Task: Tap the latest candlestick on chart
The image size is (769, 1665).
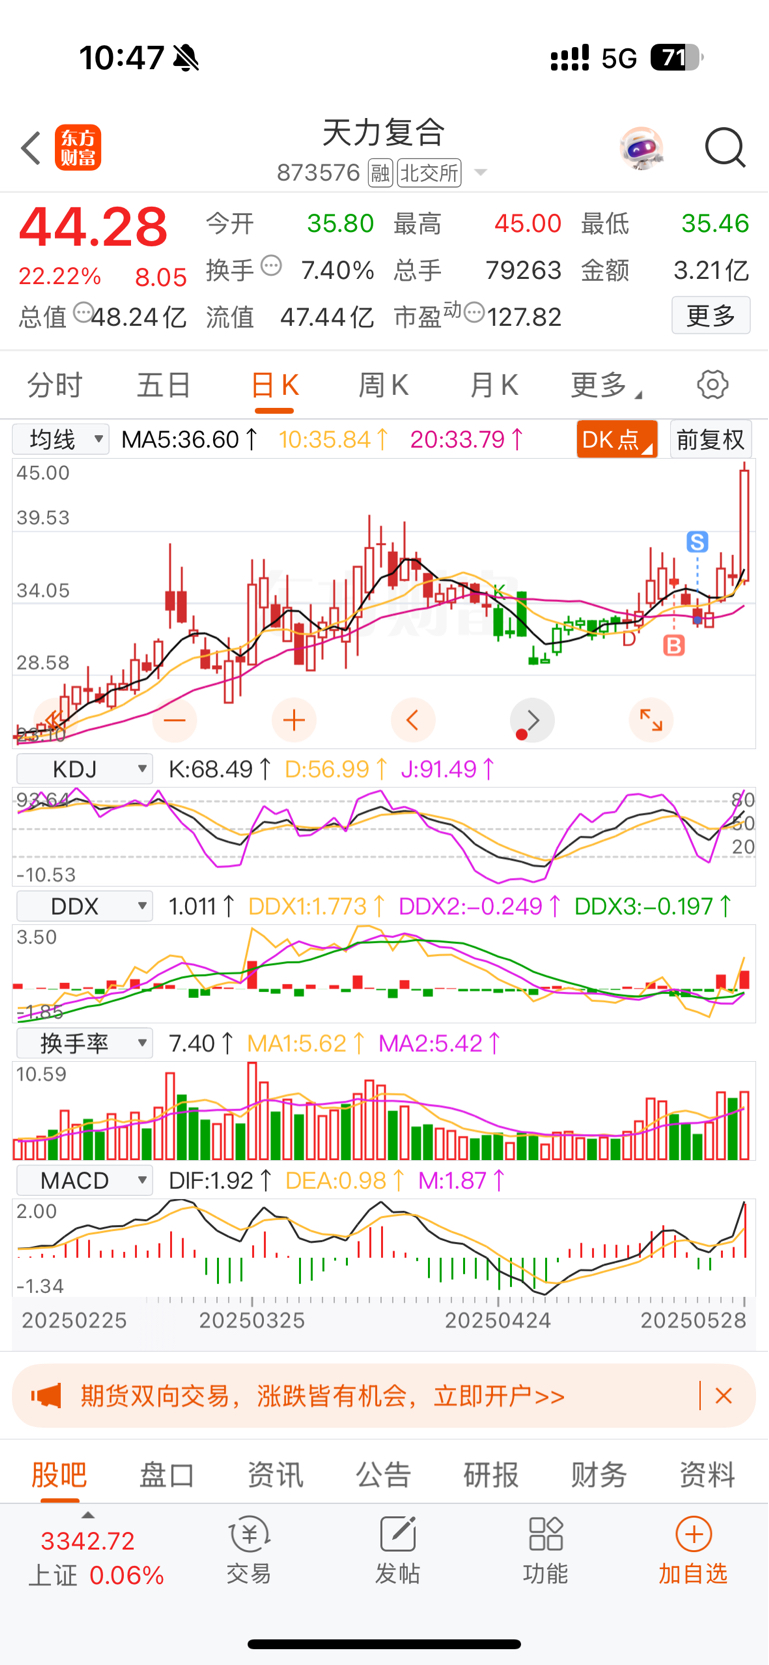Action: pos(744,525)
